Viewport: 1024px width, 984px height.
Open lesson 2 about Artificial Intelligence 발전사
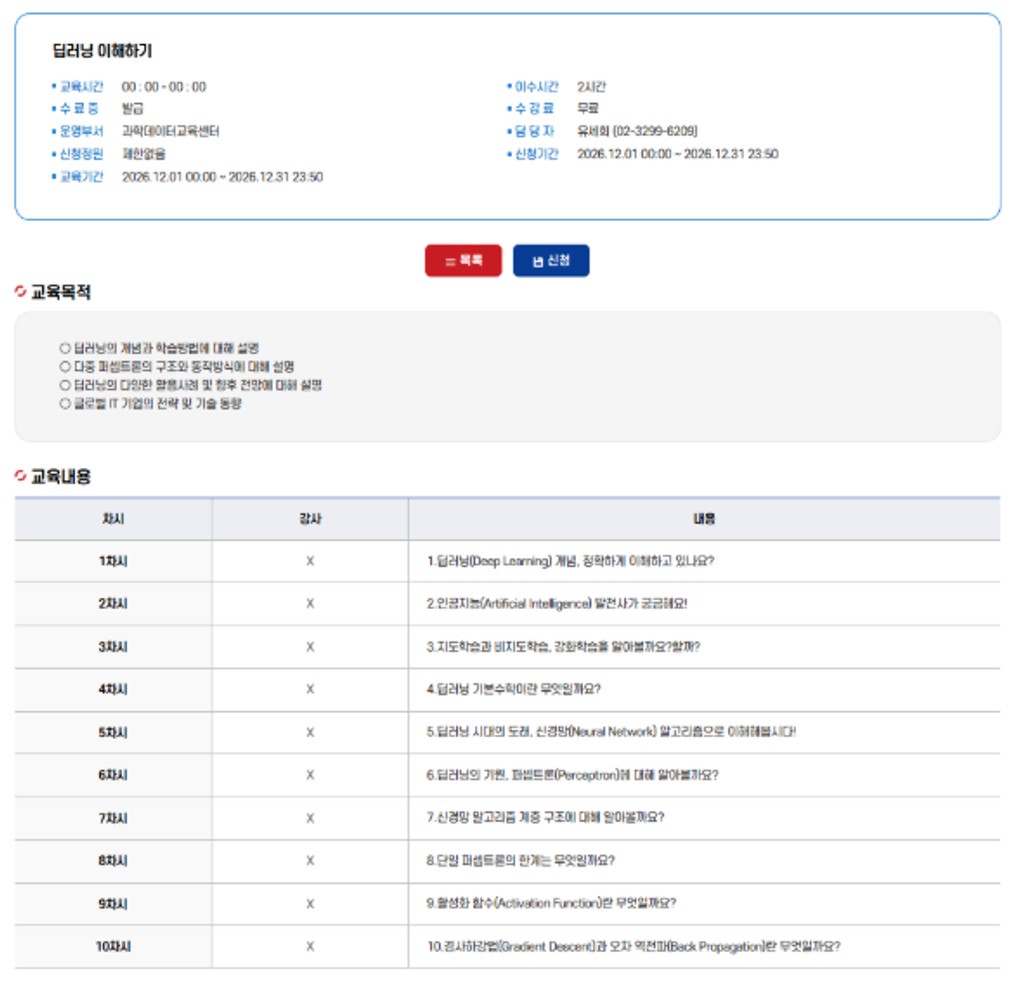pos(557,604)
